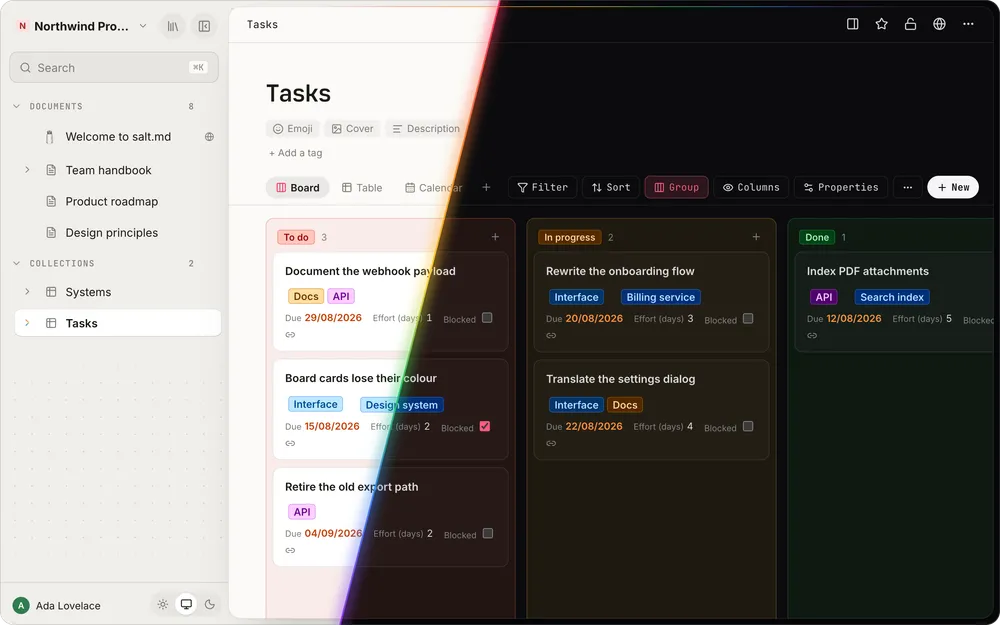Add card to In progress column

tap(756, 237)
